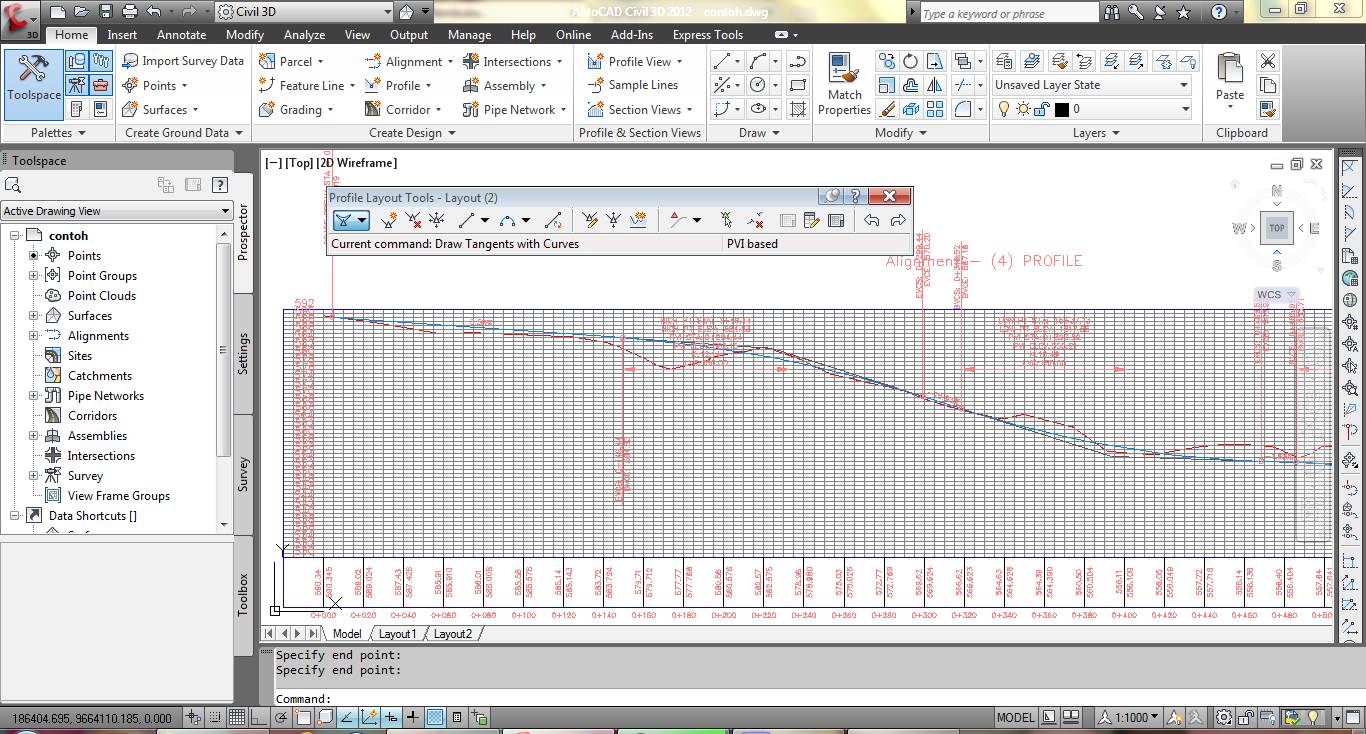The image size is (1366, 734).
Task: Switch to the Analyze ribbon tab
Action: 304,34
